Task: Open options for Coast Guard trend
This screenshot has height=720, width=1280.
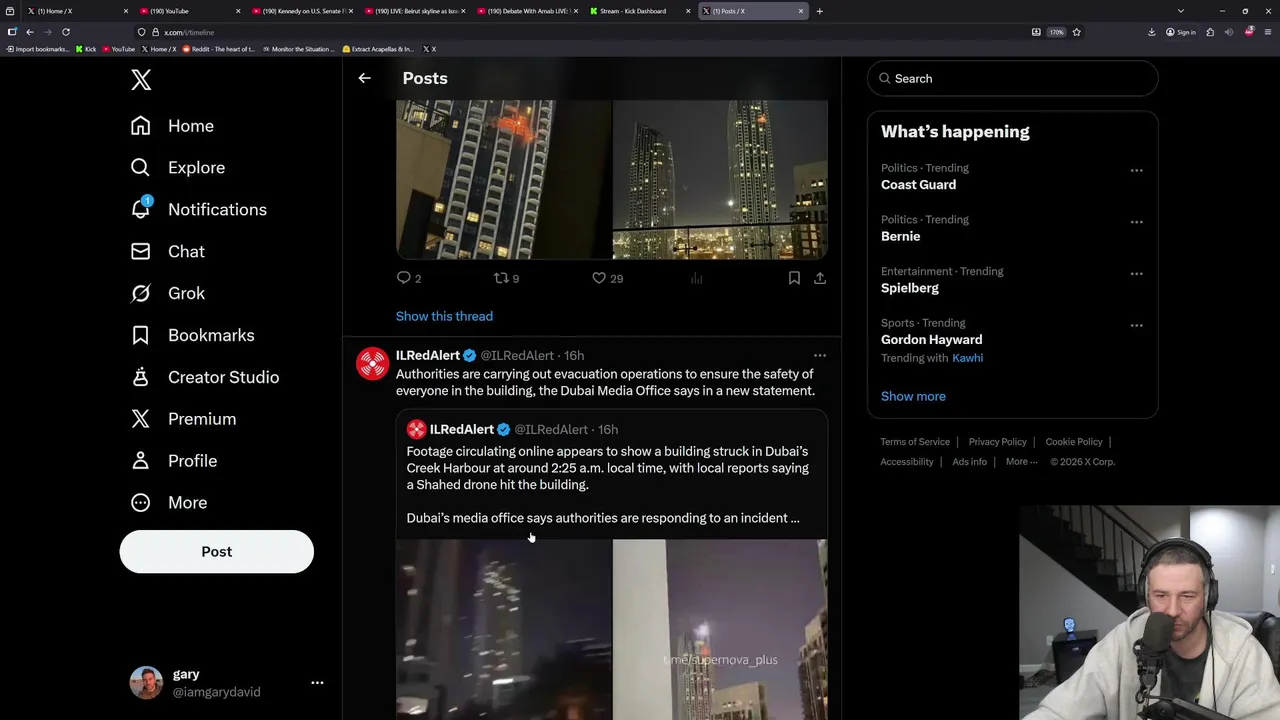Action: 1136,171
